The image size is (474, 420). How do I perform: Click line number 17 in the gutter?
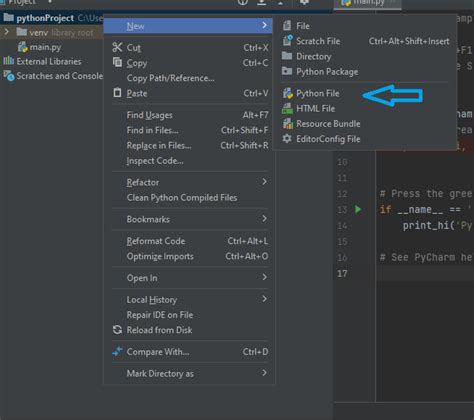pyautogui.click(x=342, y=274)
